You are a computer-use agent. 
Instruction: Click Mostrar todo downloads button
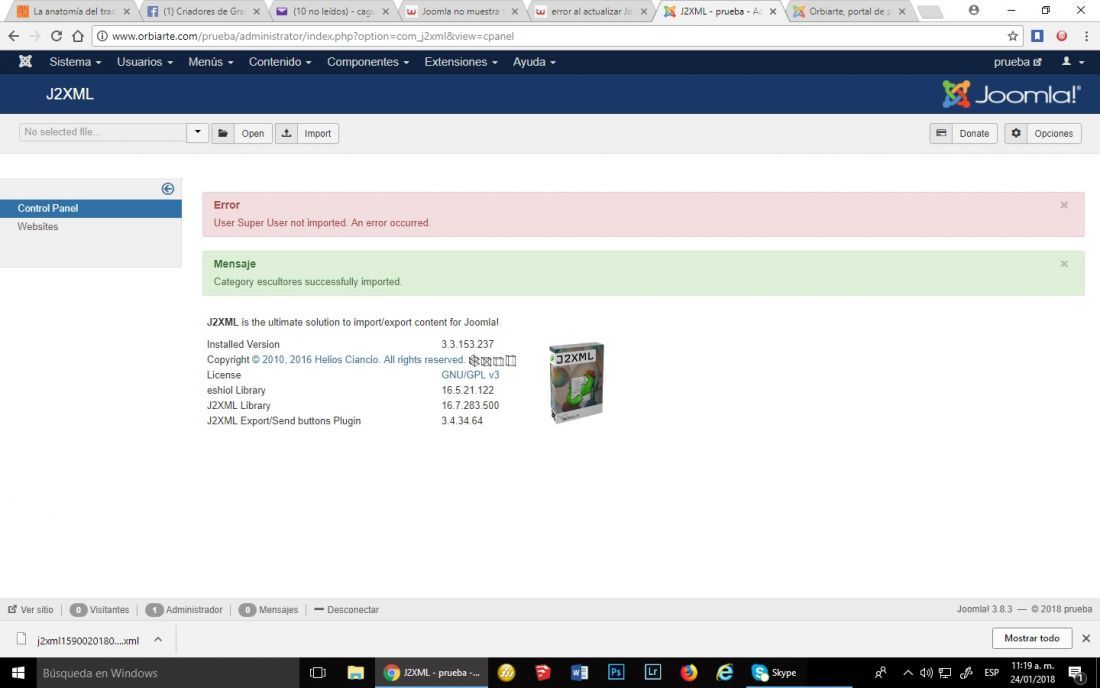pyautogui.click(x=1031, y=638)
